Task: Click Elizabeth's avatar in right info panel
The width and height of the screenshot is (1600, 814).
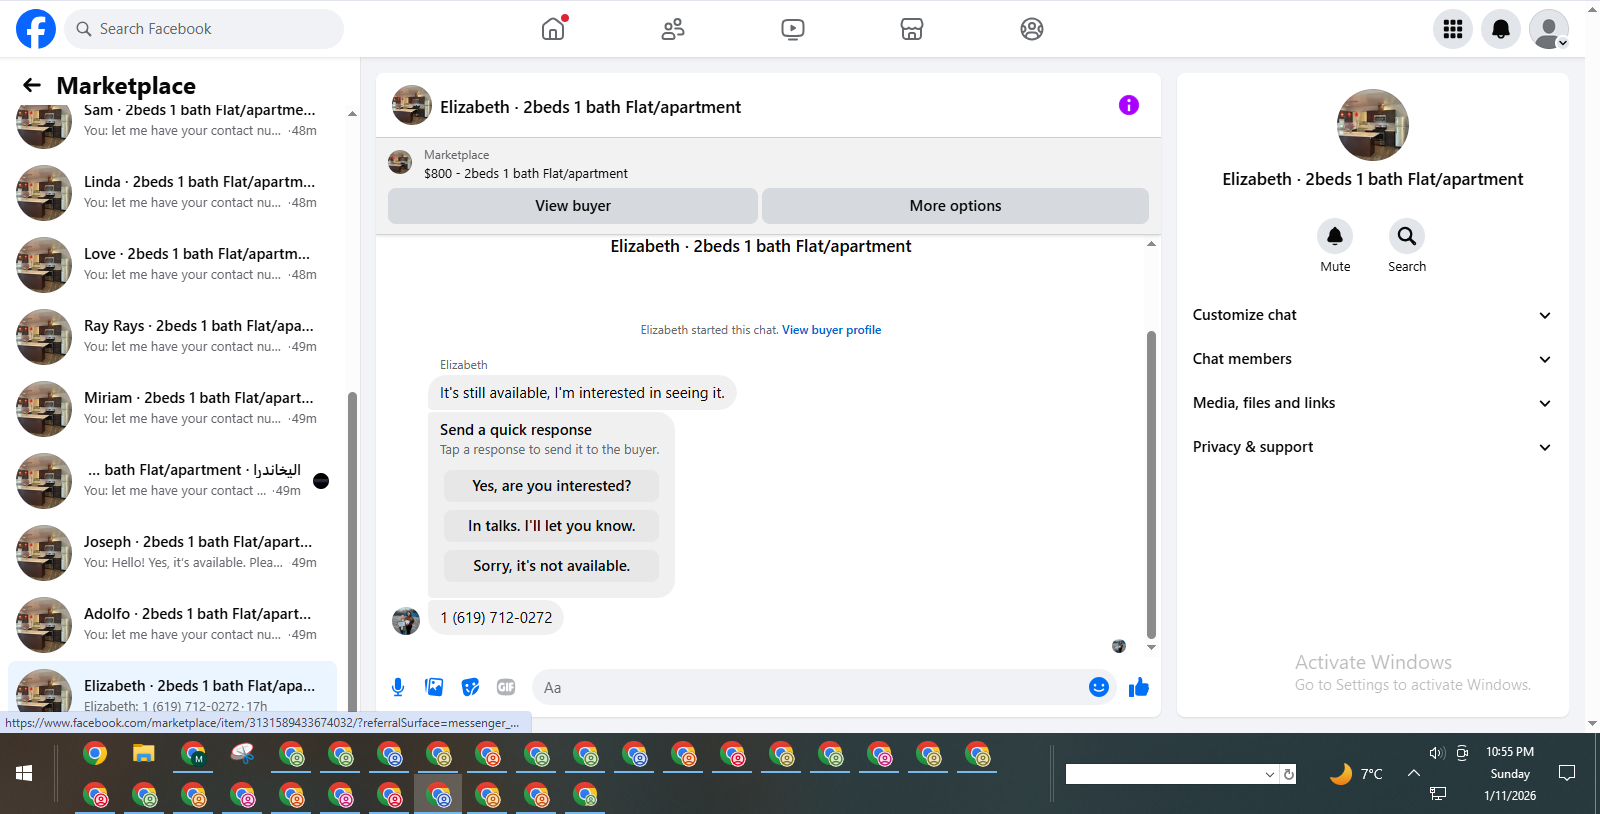Action: click(x=1373, y=125)
